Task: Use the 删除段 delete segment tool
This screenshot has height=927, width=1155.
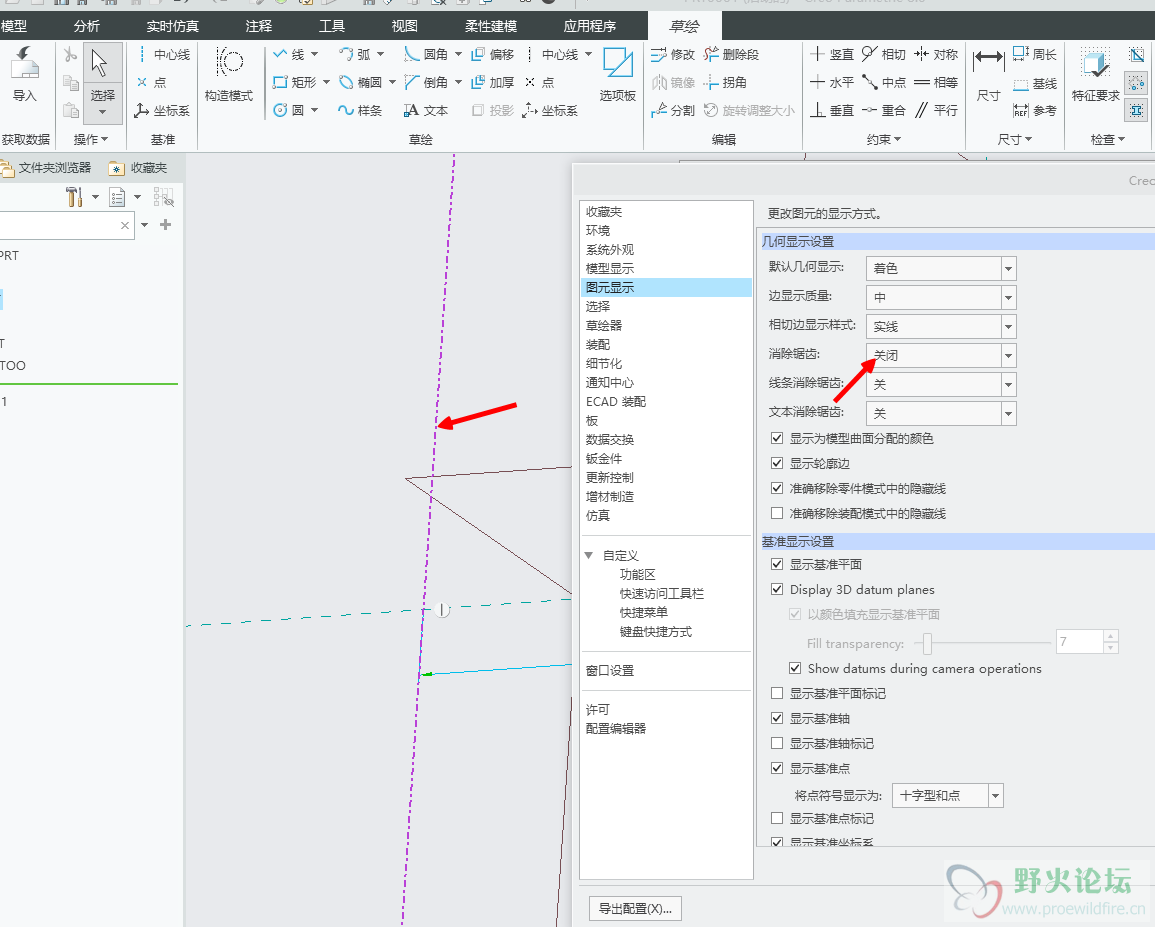Action: [731, 55]
